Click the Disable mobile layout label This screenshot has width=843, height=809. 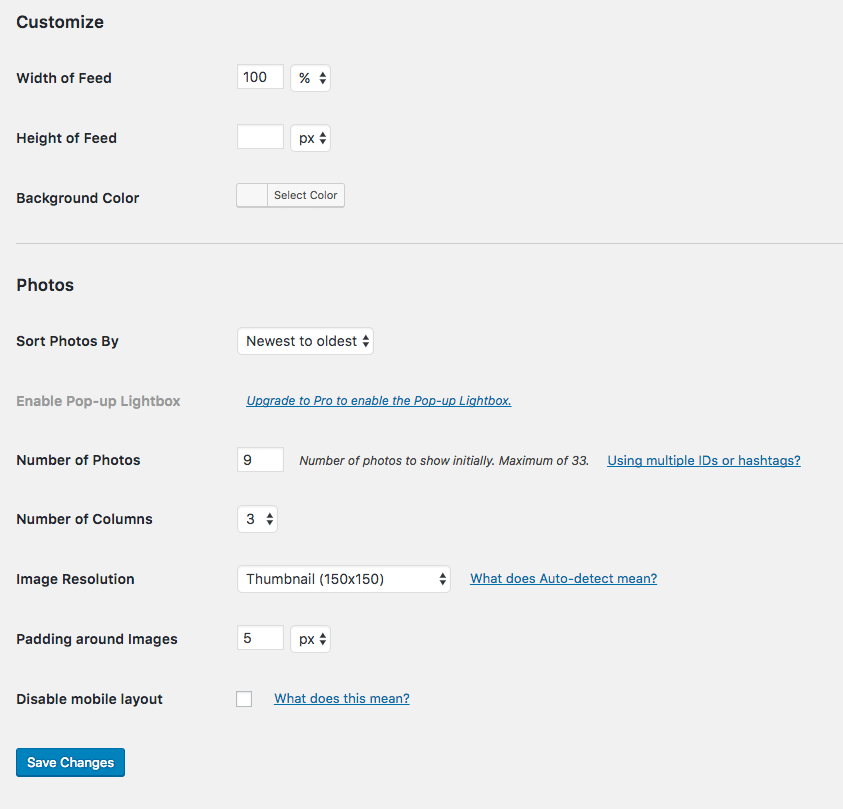89,699
